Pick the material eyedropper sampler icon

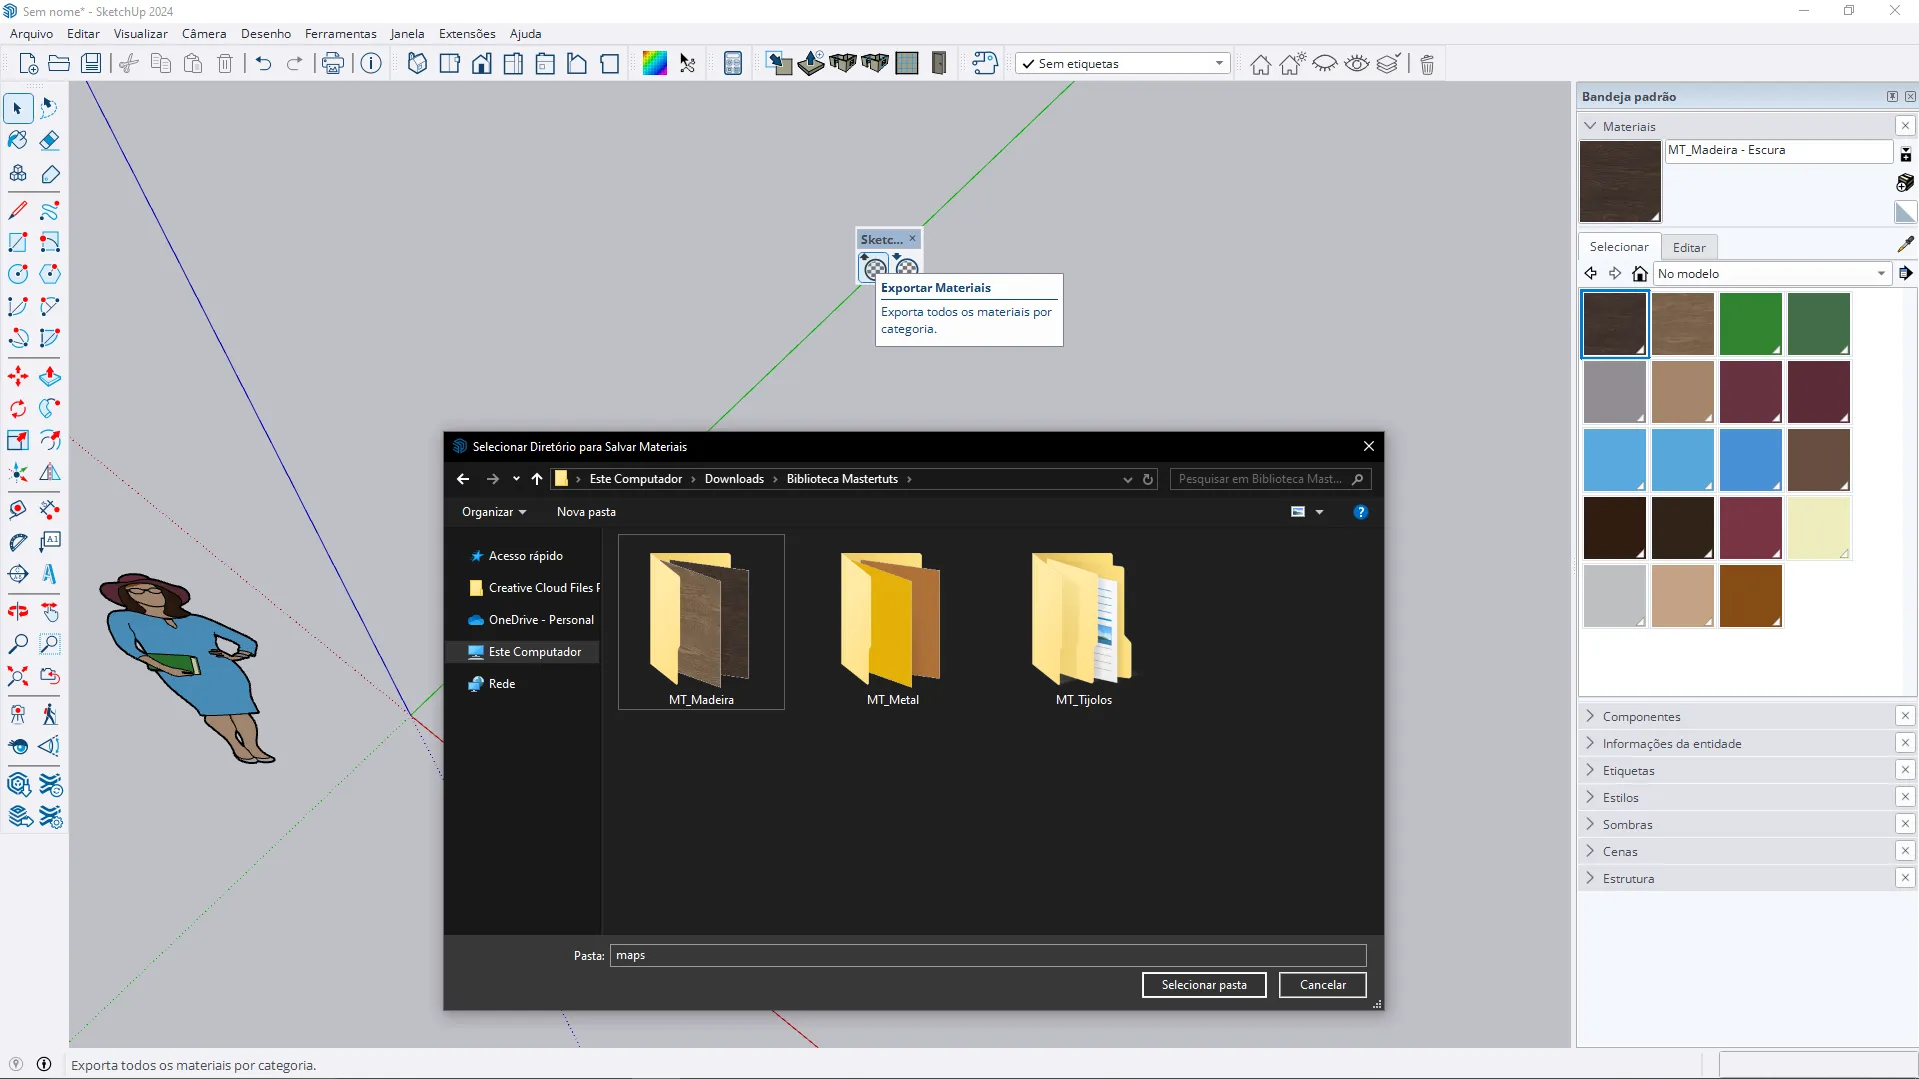[x=1905, y=245]
